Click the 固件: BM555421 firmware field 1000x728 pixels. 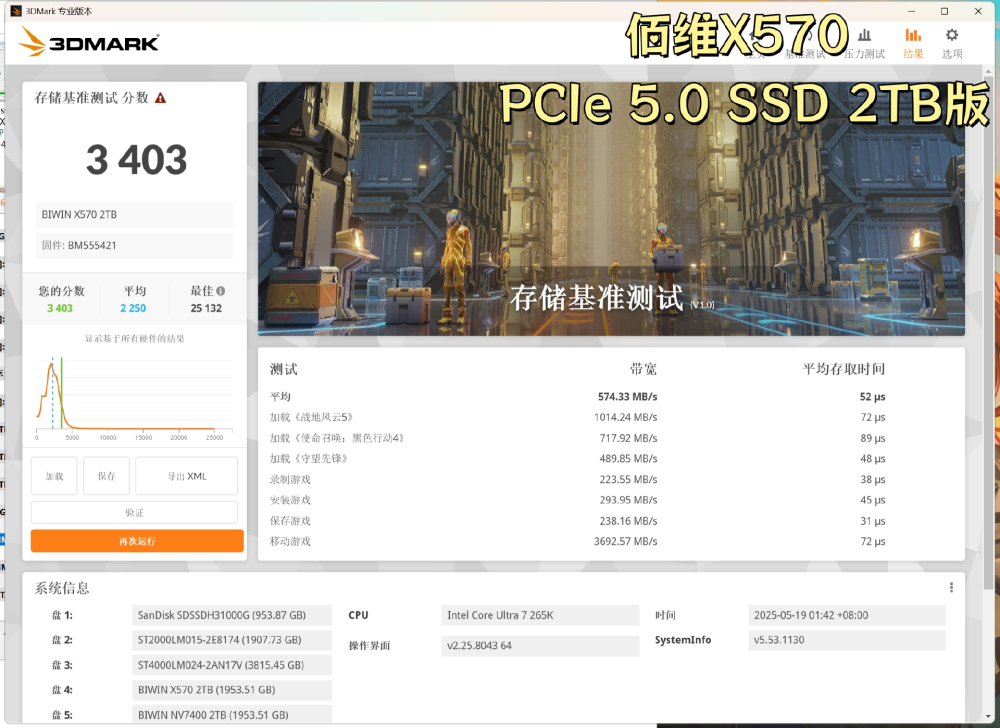134,245
